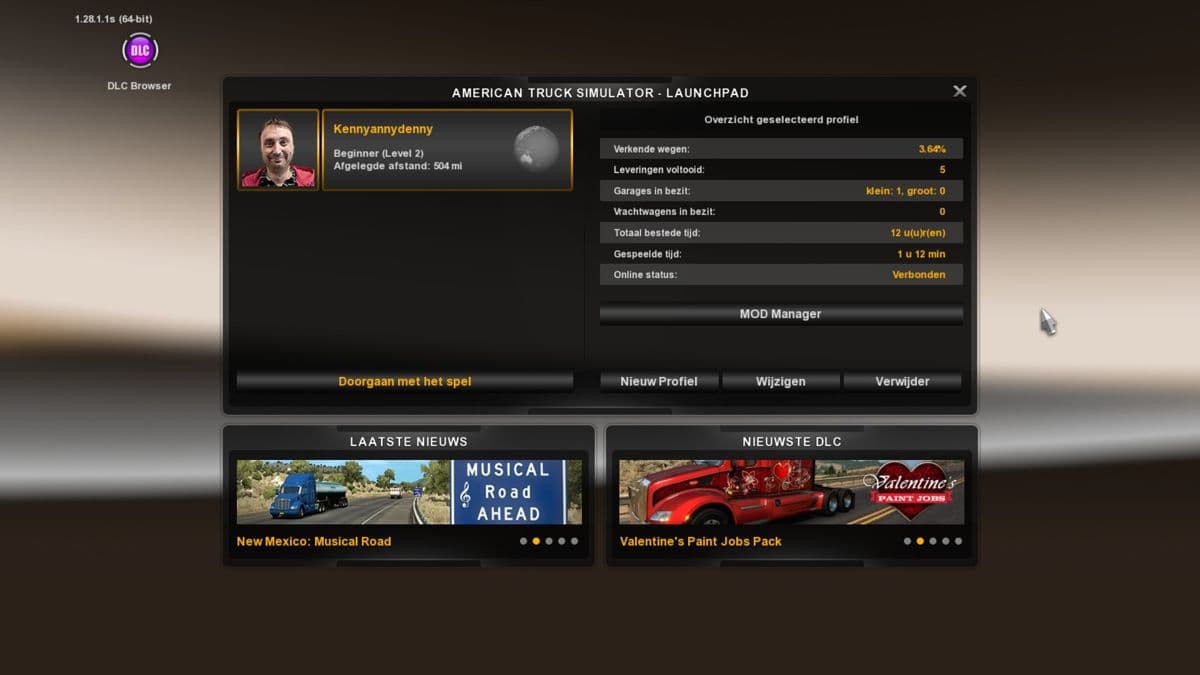The image size is (1200, 675).
Task: Open the Valentine's Paint Jobs banner image
Action: (792, 492)
